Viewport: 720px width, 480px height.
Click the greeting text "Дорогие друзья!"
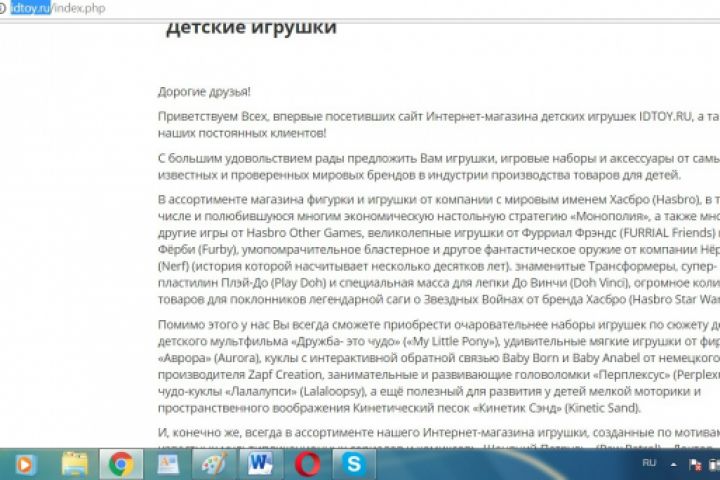[204, 92]
